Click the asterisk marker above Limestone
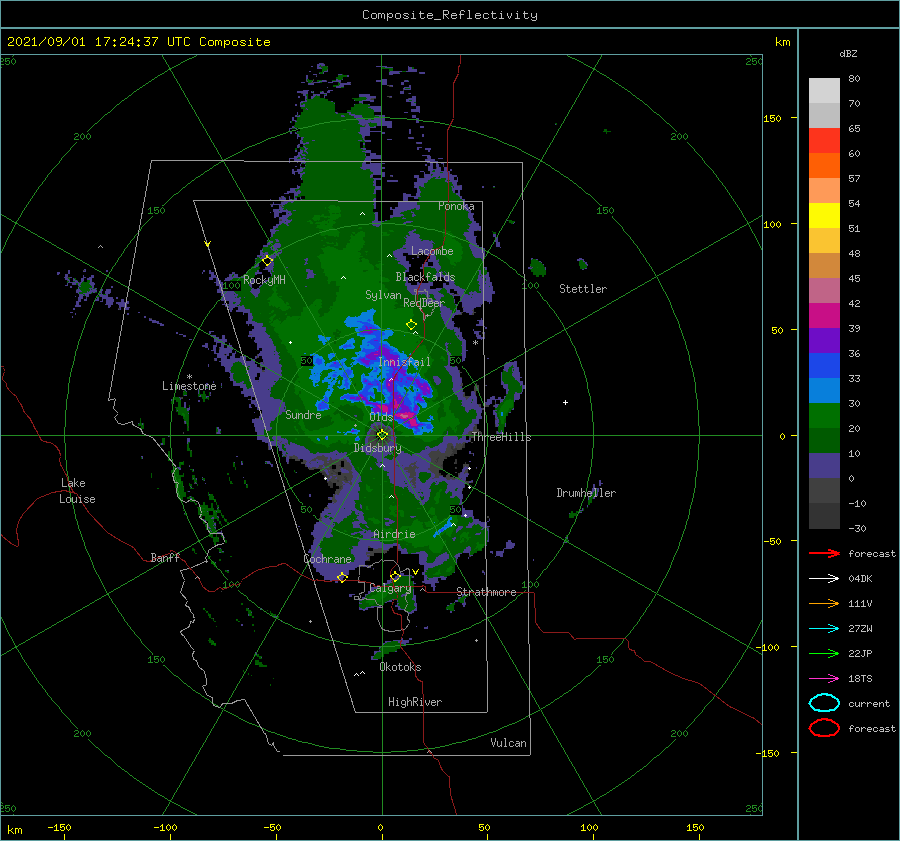Image resolution: width=900 pixels, height=841 pixels. [189, 377]
